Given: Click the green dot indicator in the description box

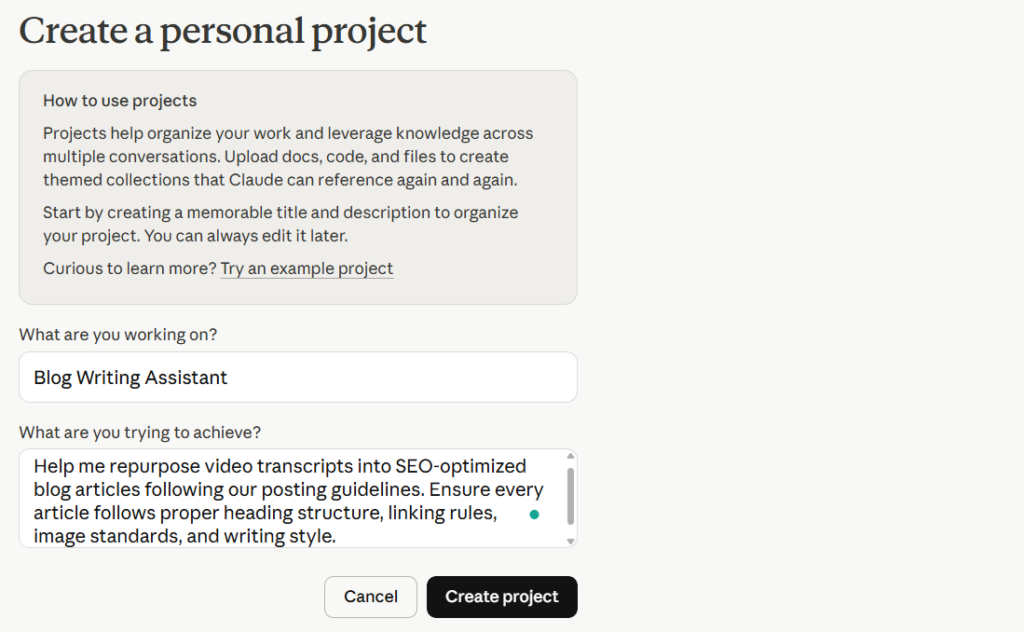Looking at the screenshot, I should [x=534, y=514].
